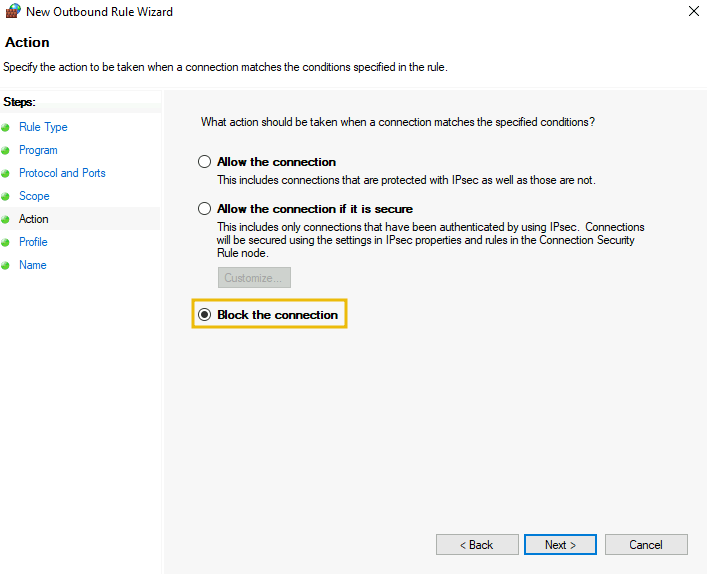Select the Block the connection option
The height and width of the screenshot is (574, 707).
point(204,314)
